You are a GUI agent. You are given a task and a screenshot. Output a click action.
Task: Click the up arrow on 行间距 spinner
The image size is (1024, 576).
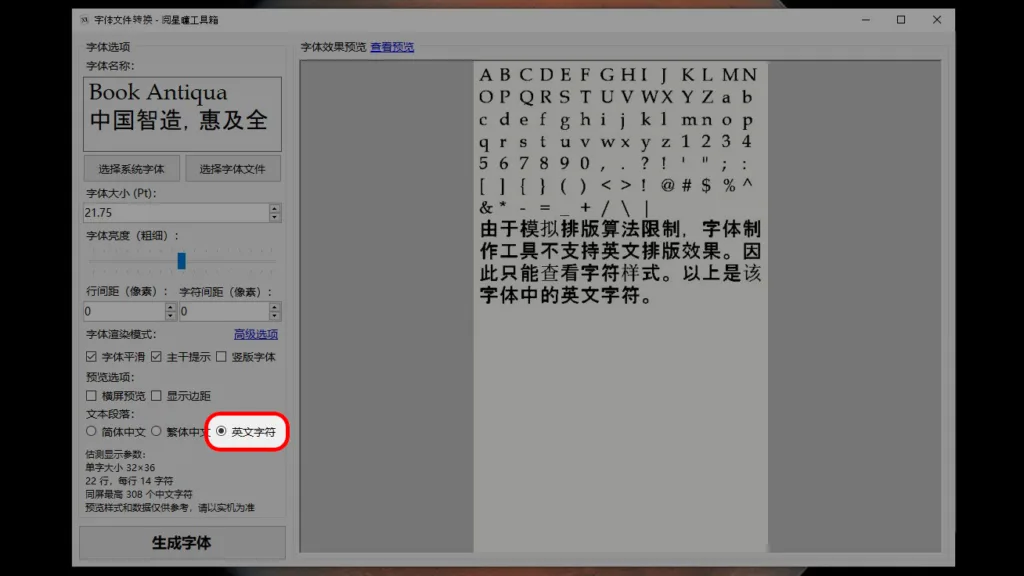point(171,306)
